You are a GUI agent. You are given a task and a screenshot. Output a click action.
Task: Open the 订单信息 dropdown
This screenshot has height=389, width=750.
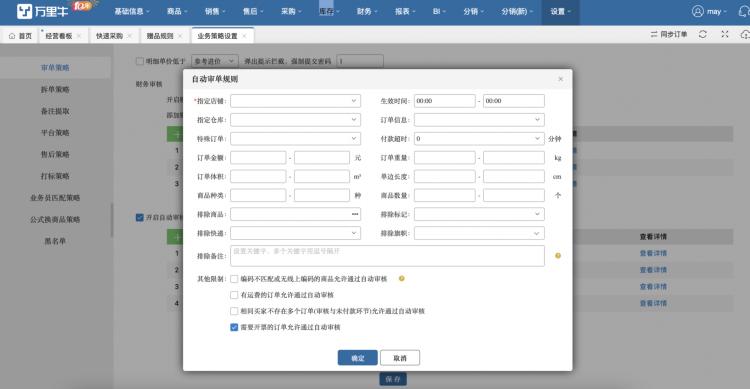click(x=479, y=120)
